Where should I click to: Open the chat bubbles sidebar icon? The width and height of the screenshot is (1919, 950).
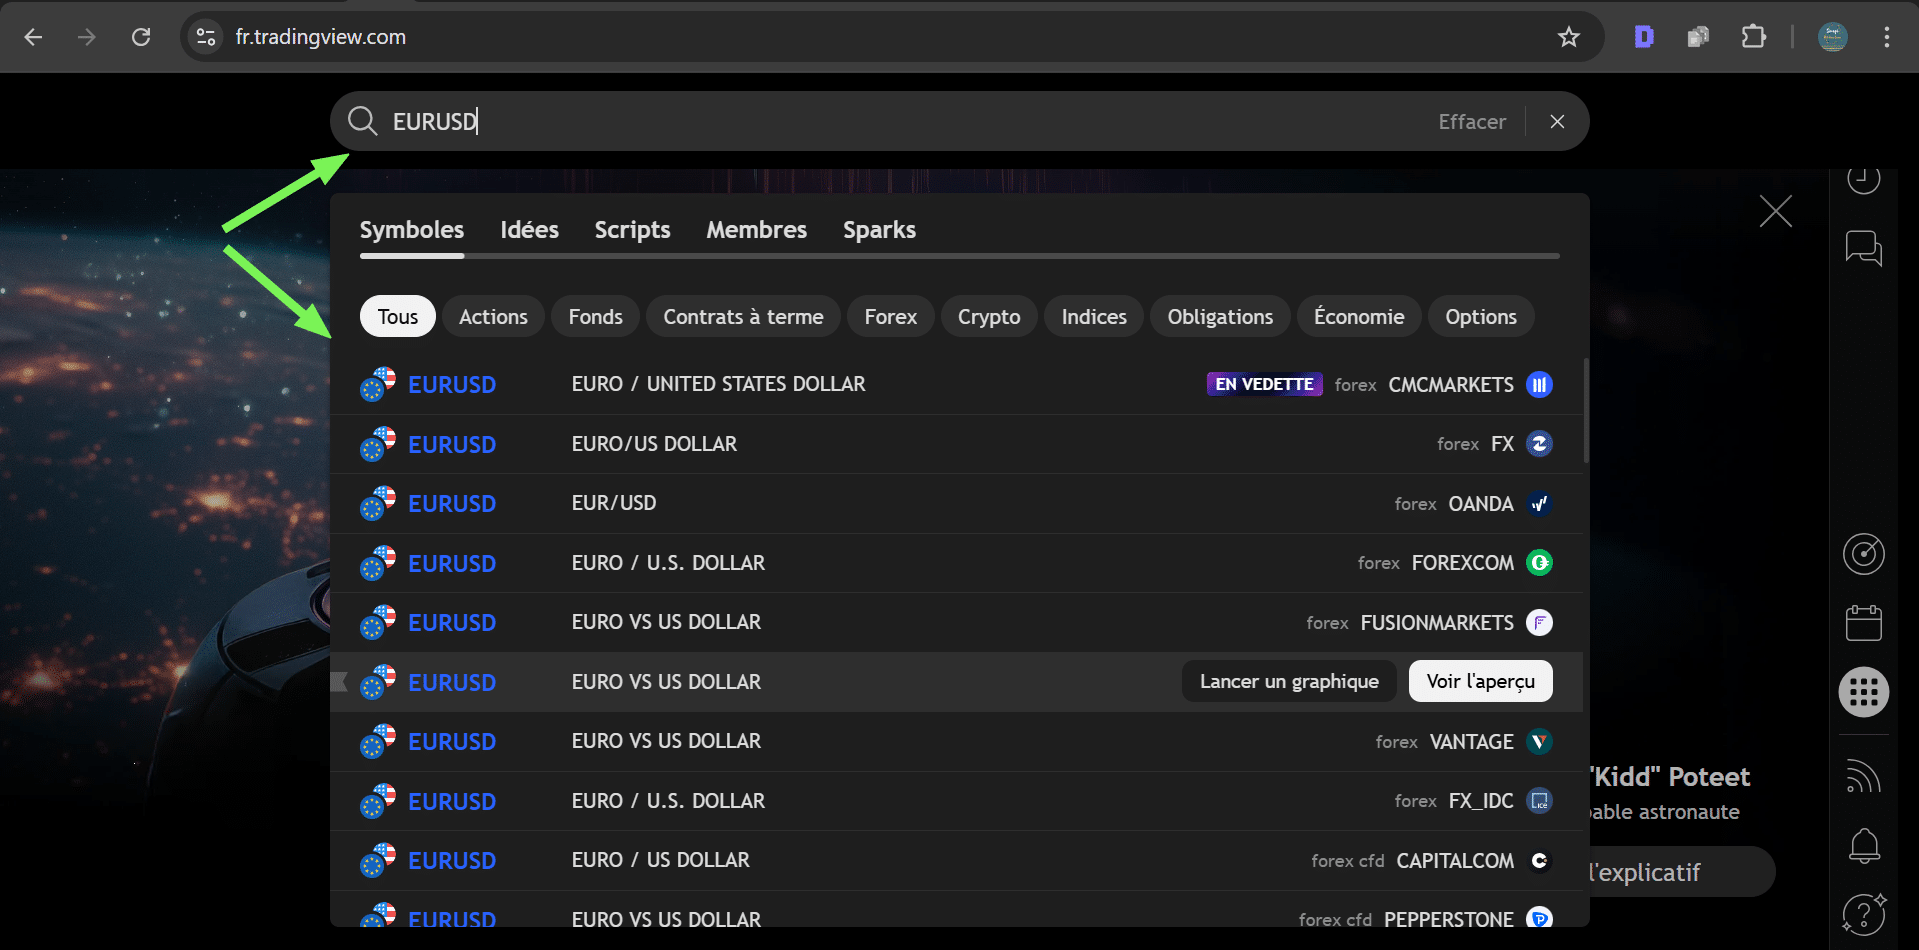tap(1863, 247)
